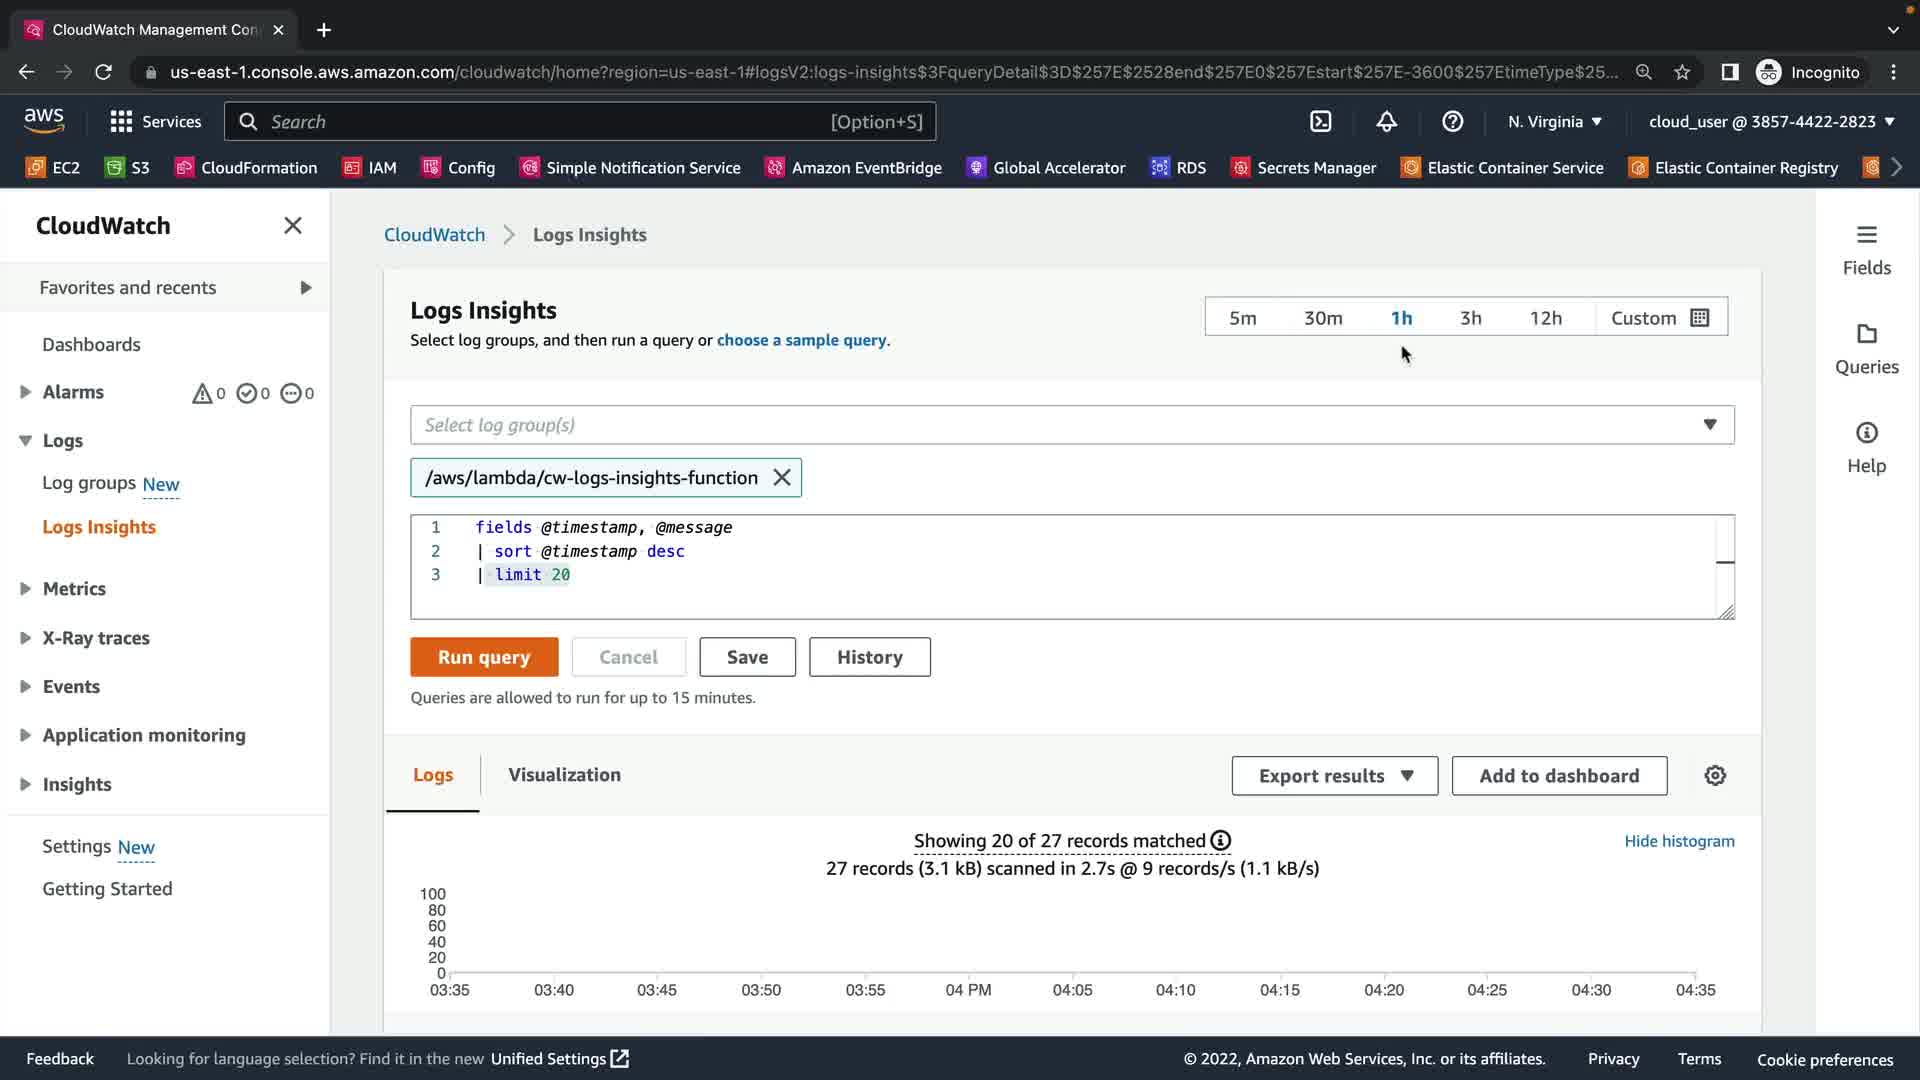Open Log groups in the sidebar
The width and height of the screenshot is (1920, 1080).
click(x=89, y=484)
